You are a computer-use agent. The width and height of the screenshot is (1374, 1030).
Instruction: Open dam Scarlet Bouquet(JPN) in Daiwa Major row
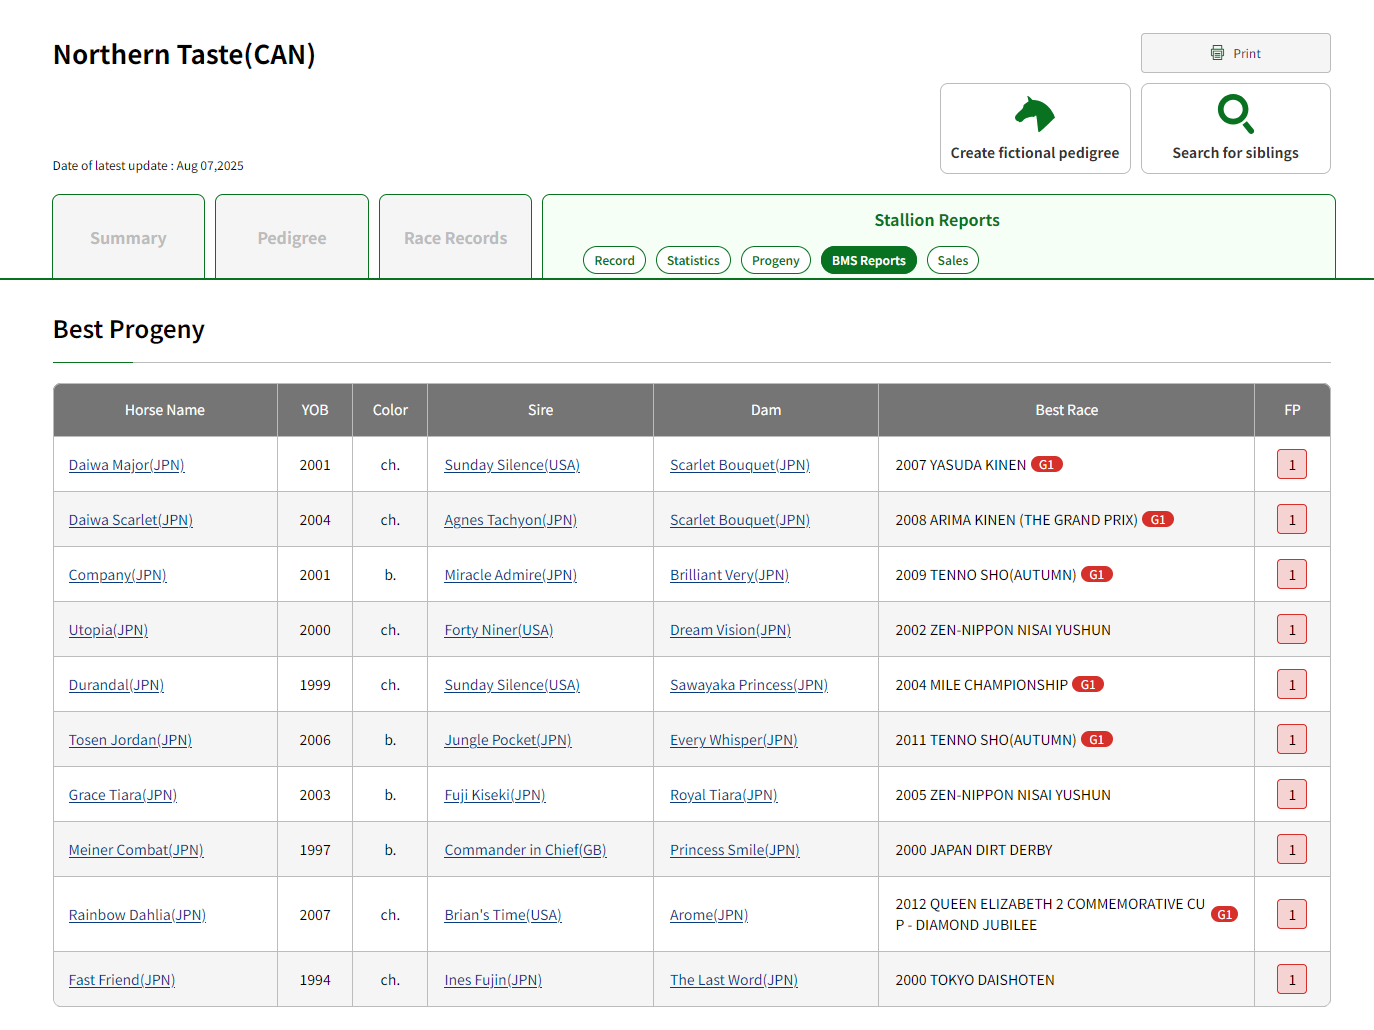tap(740, 465)
